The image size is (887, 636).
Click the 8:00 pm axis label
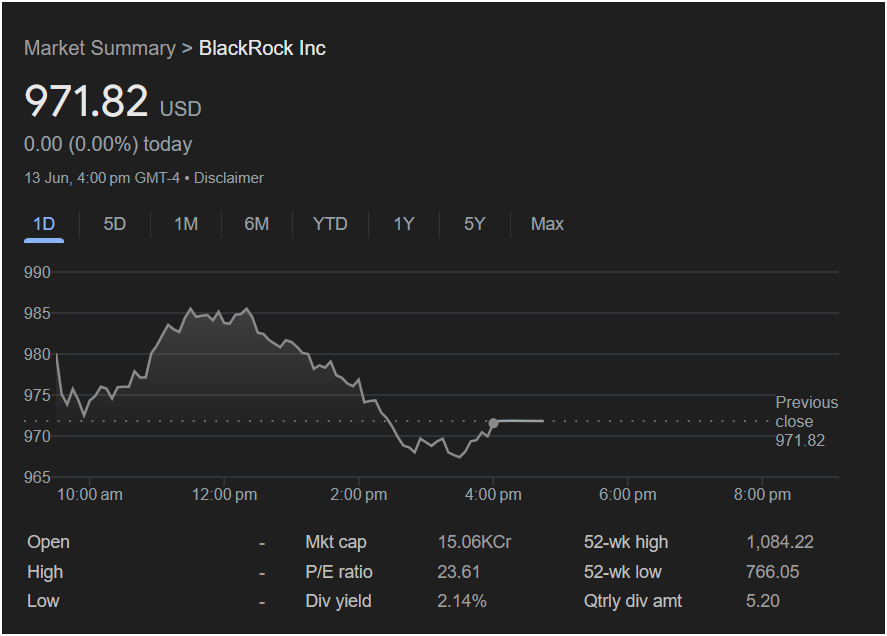coord(762,495)
